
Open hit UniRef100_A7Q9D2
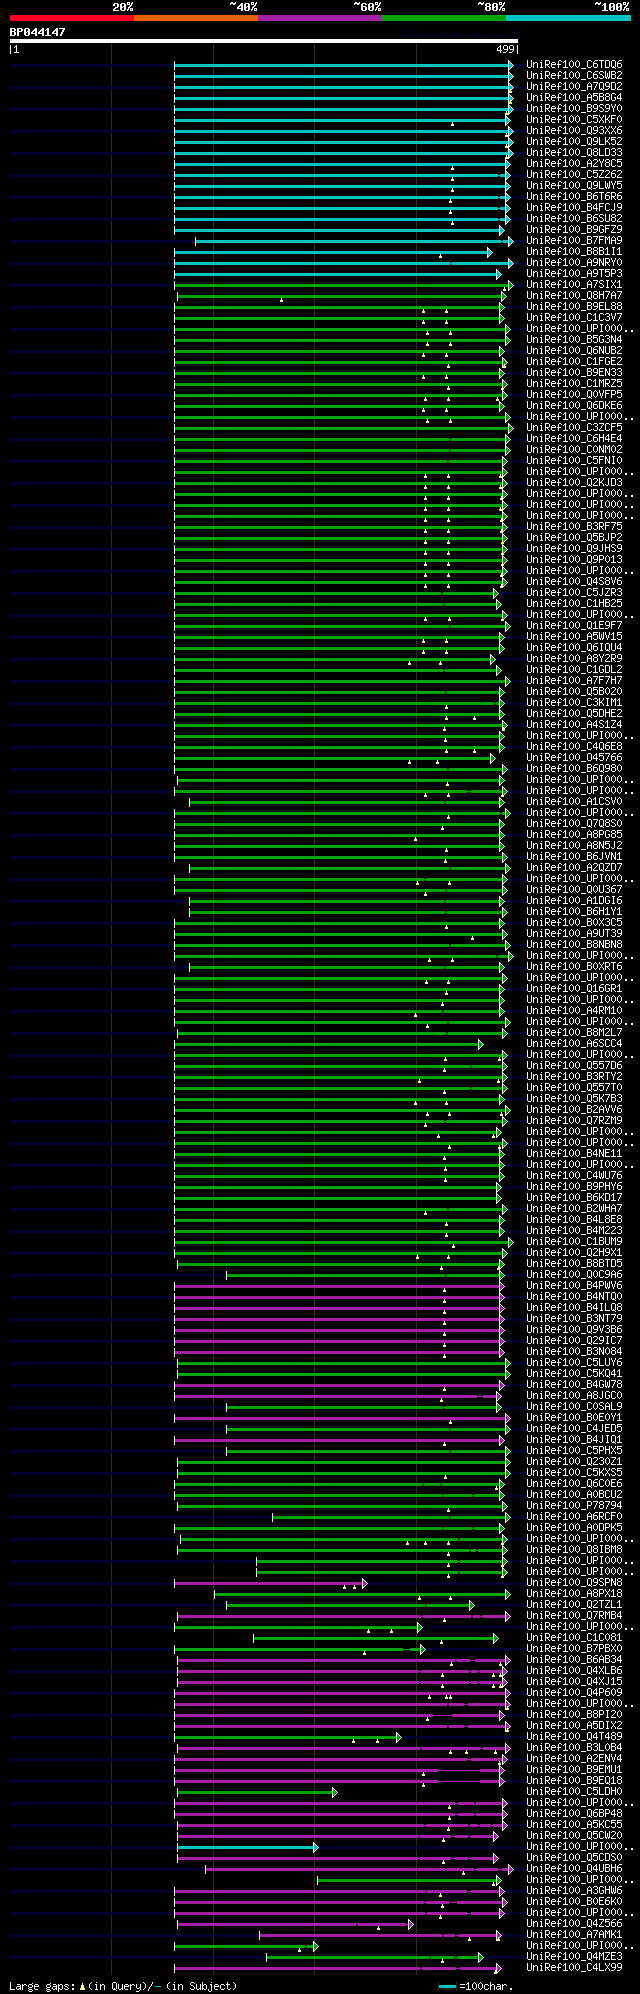pos(574,86)
